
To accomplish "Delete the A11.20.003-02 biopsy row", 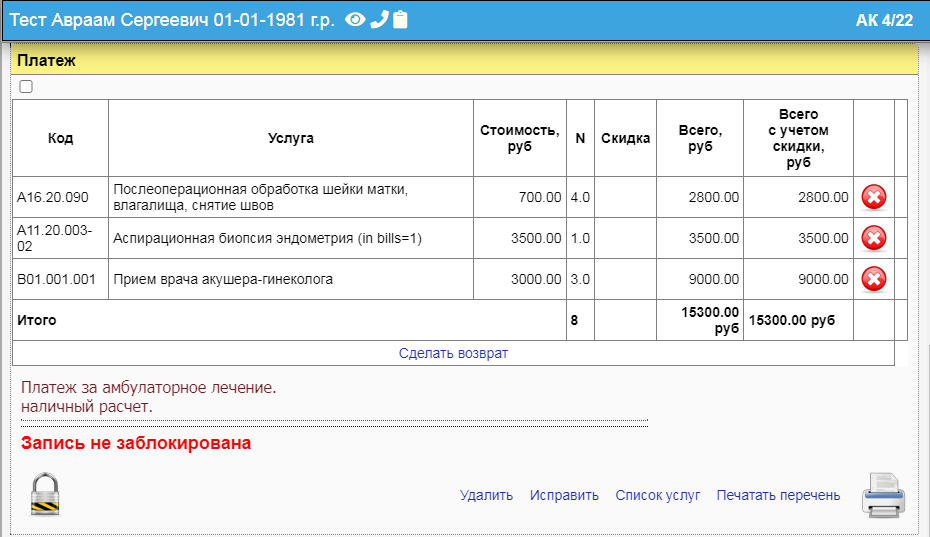I will point(873,238).
